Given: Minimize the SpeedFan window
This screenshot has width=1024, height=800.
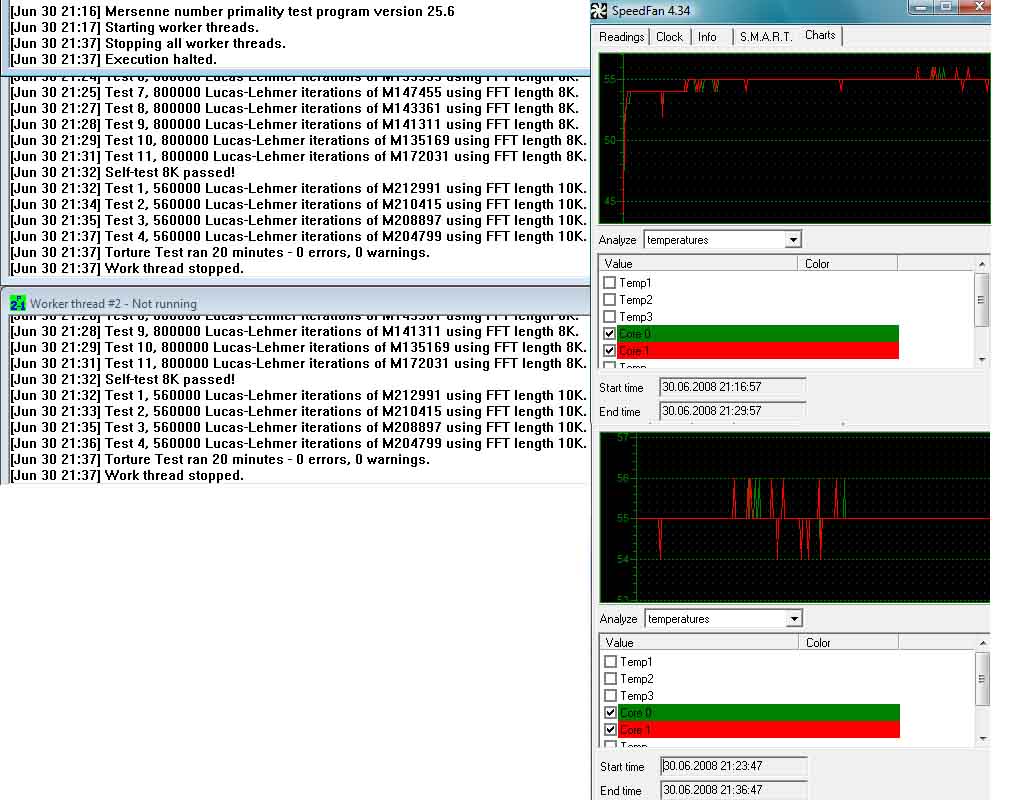Looking at the screenshot, I should pyautogui.click(x=921, y=7).
